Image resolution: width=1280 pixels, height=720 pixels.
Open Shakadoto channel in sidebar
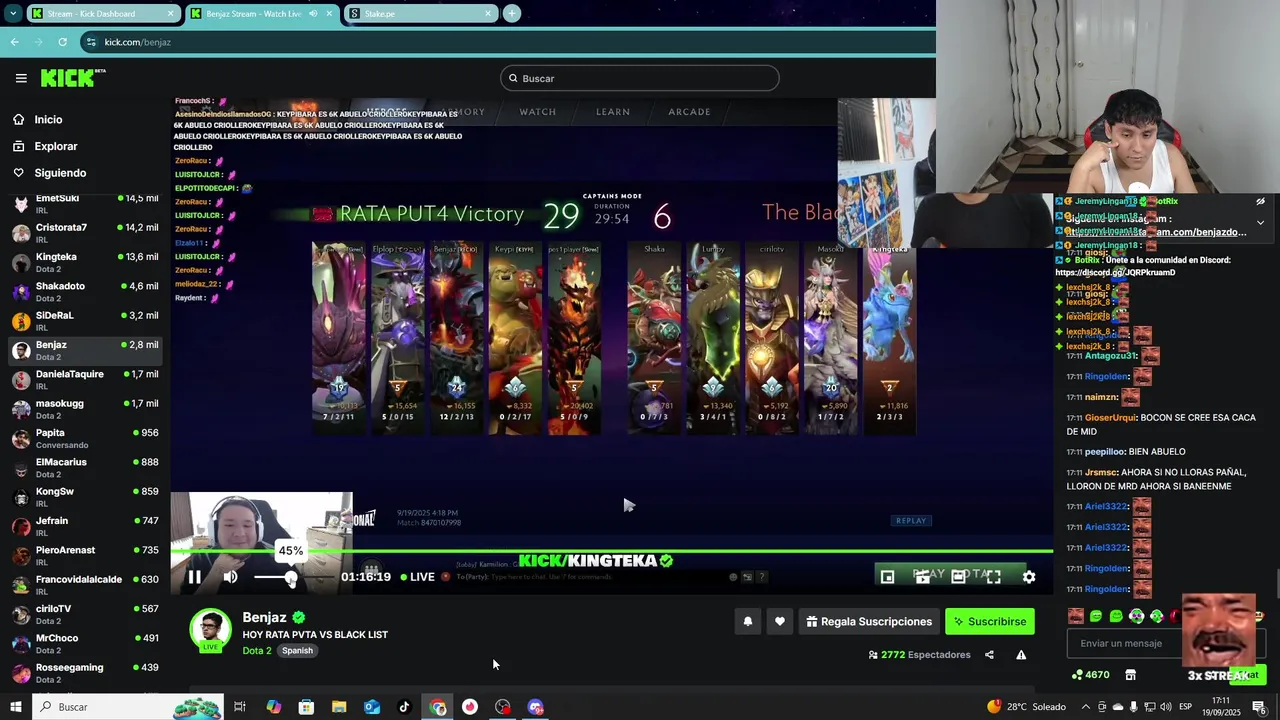(84, 291)
